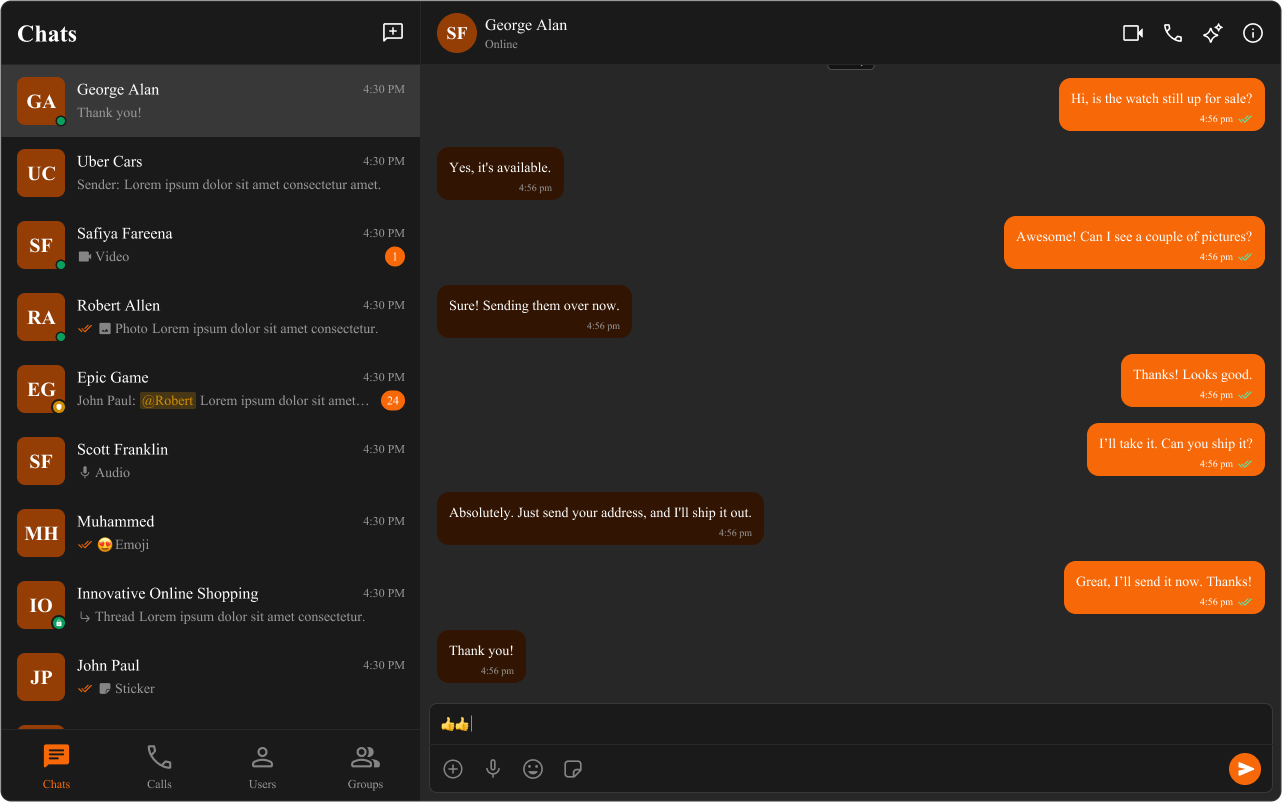Open the emoji picker
Viewport: 1282px width, 802px height.
(x=533, y=769)
